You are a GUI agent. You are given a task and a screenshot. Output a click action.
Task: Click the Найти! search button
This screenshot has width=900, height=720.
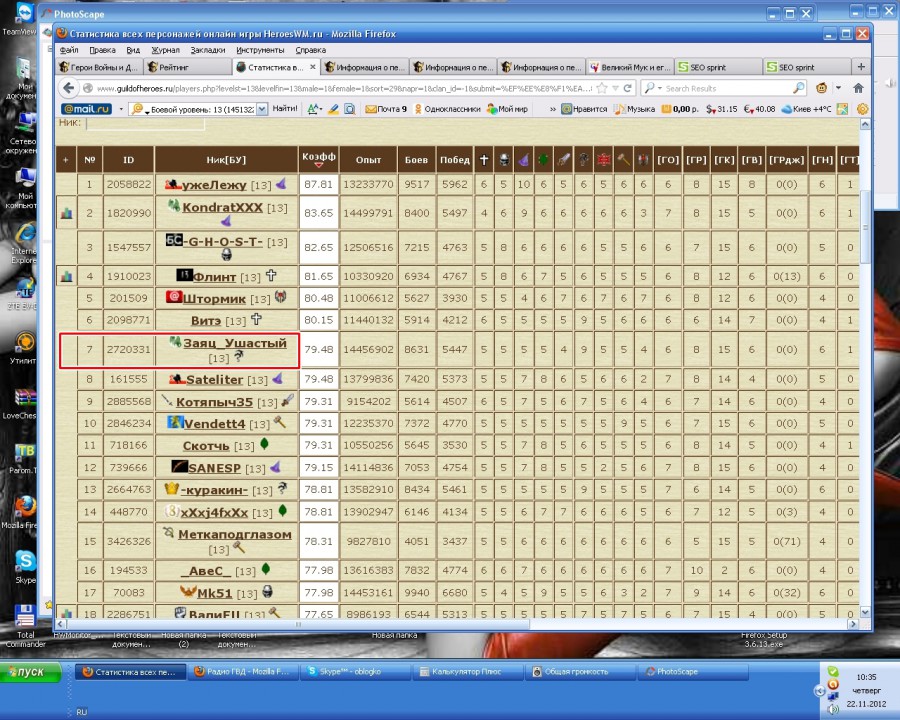point(285,108)
